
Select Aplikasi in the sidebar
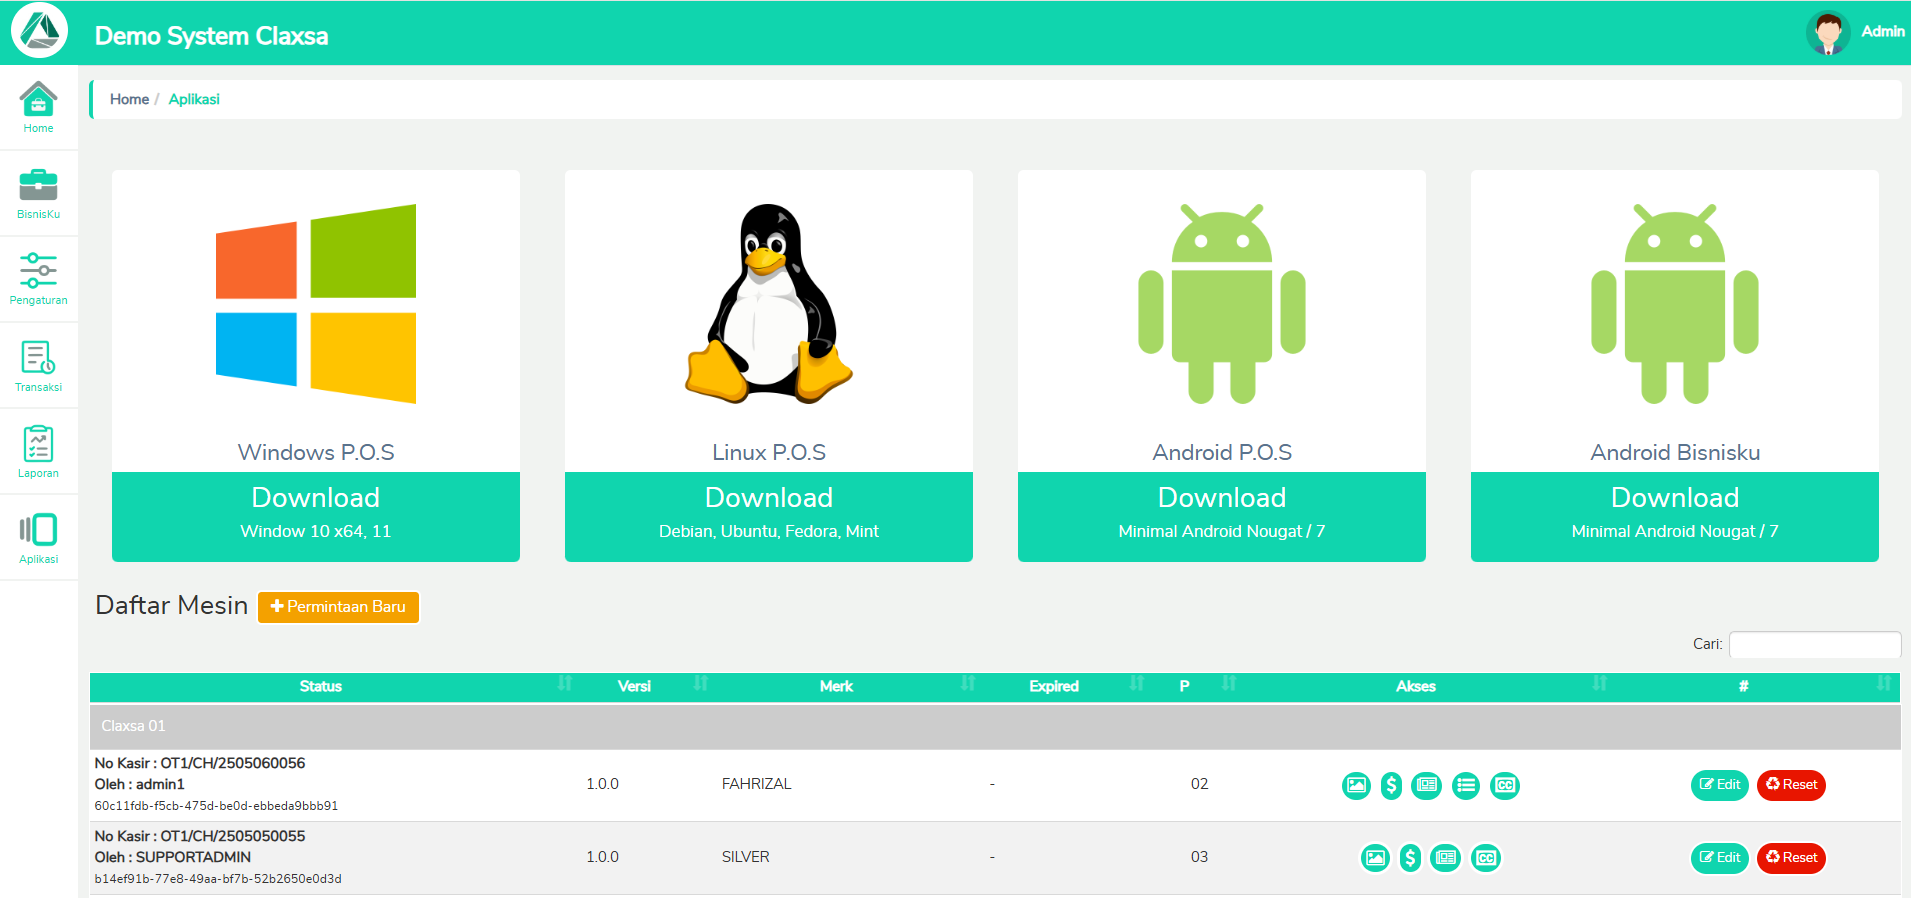(38, 538)
